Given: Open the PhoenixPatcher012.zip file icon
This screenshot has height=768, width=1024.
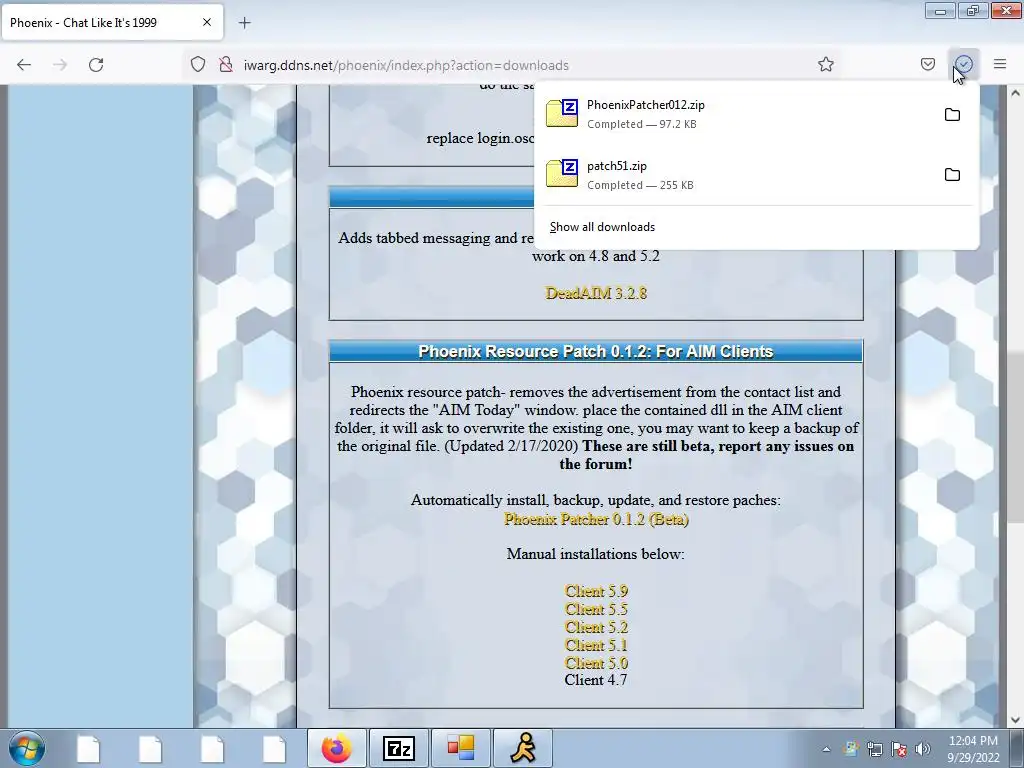Looking at the screenshot, I should coord(562,113).
